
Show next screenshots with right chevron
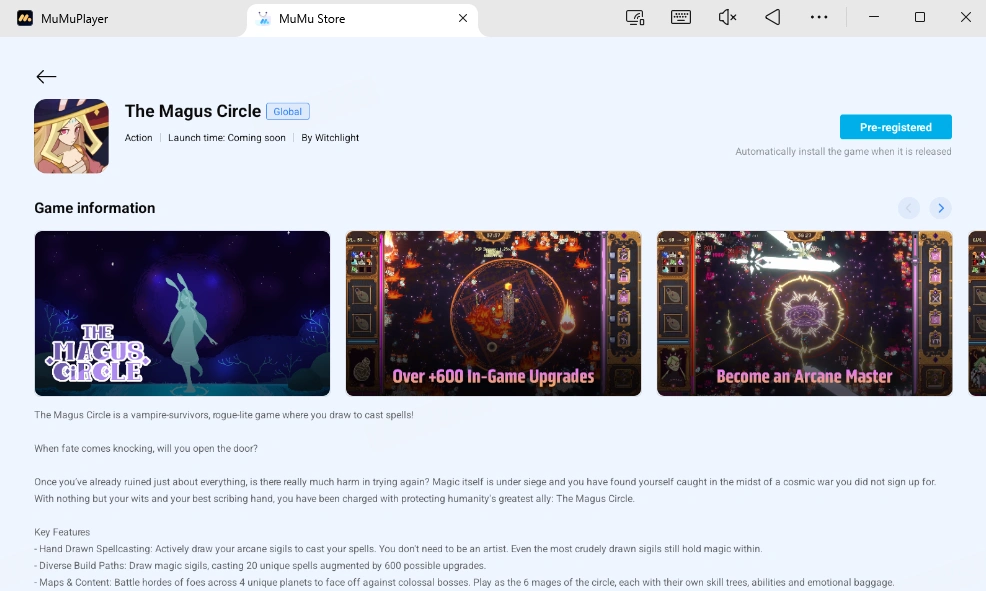941,208
